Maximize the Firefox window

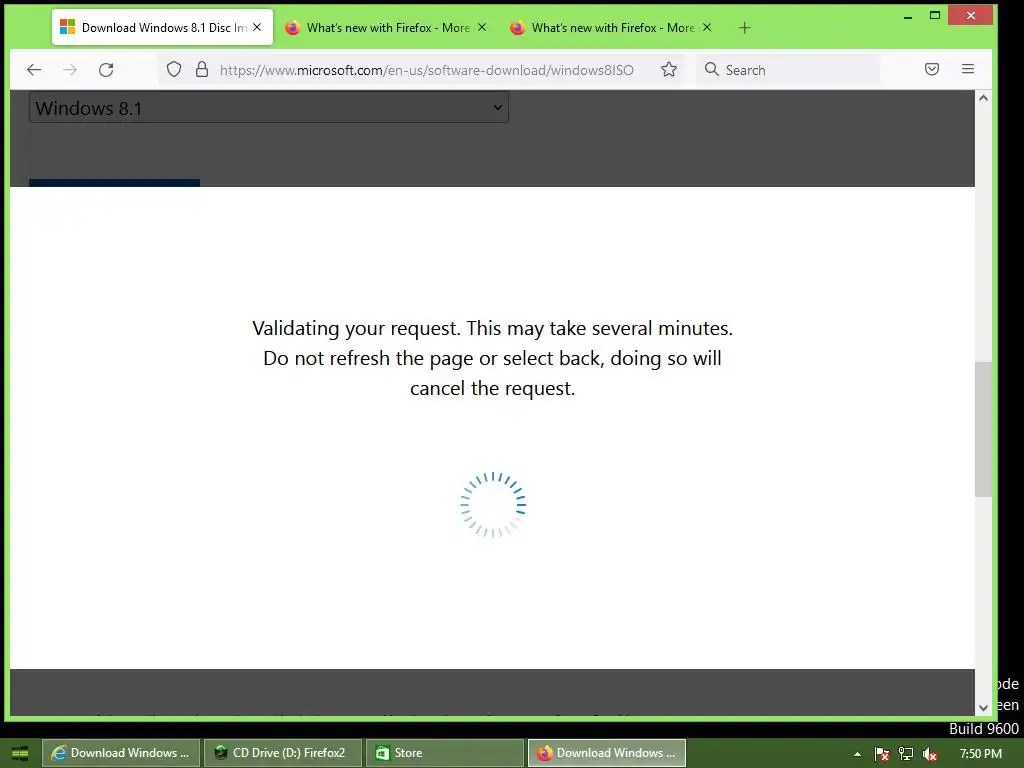click(935, 16)
